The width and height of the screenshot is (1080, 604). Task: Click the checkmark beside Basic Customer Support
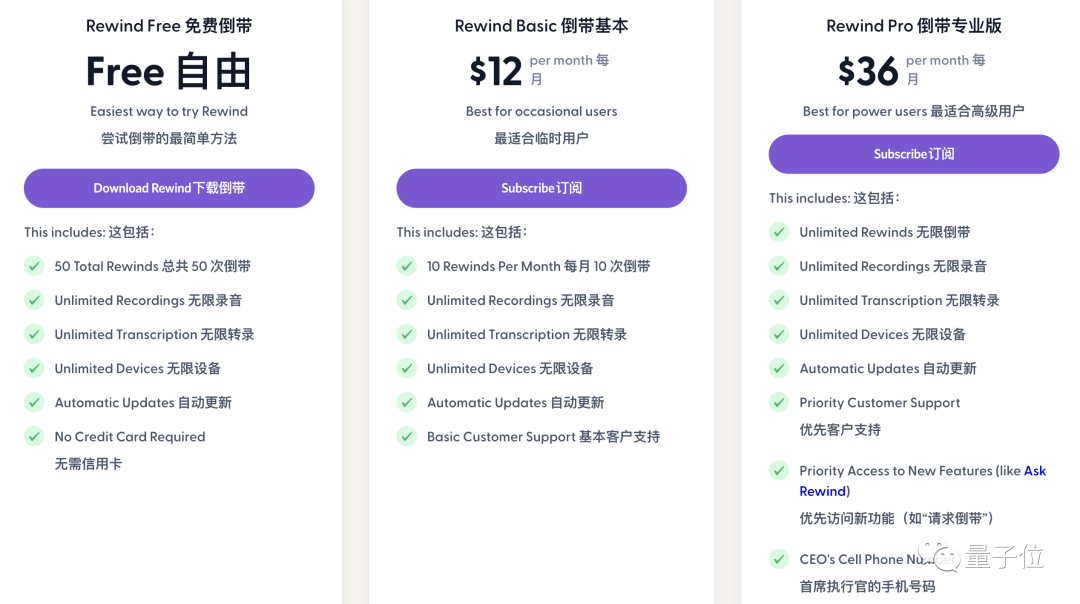406,437
